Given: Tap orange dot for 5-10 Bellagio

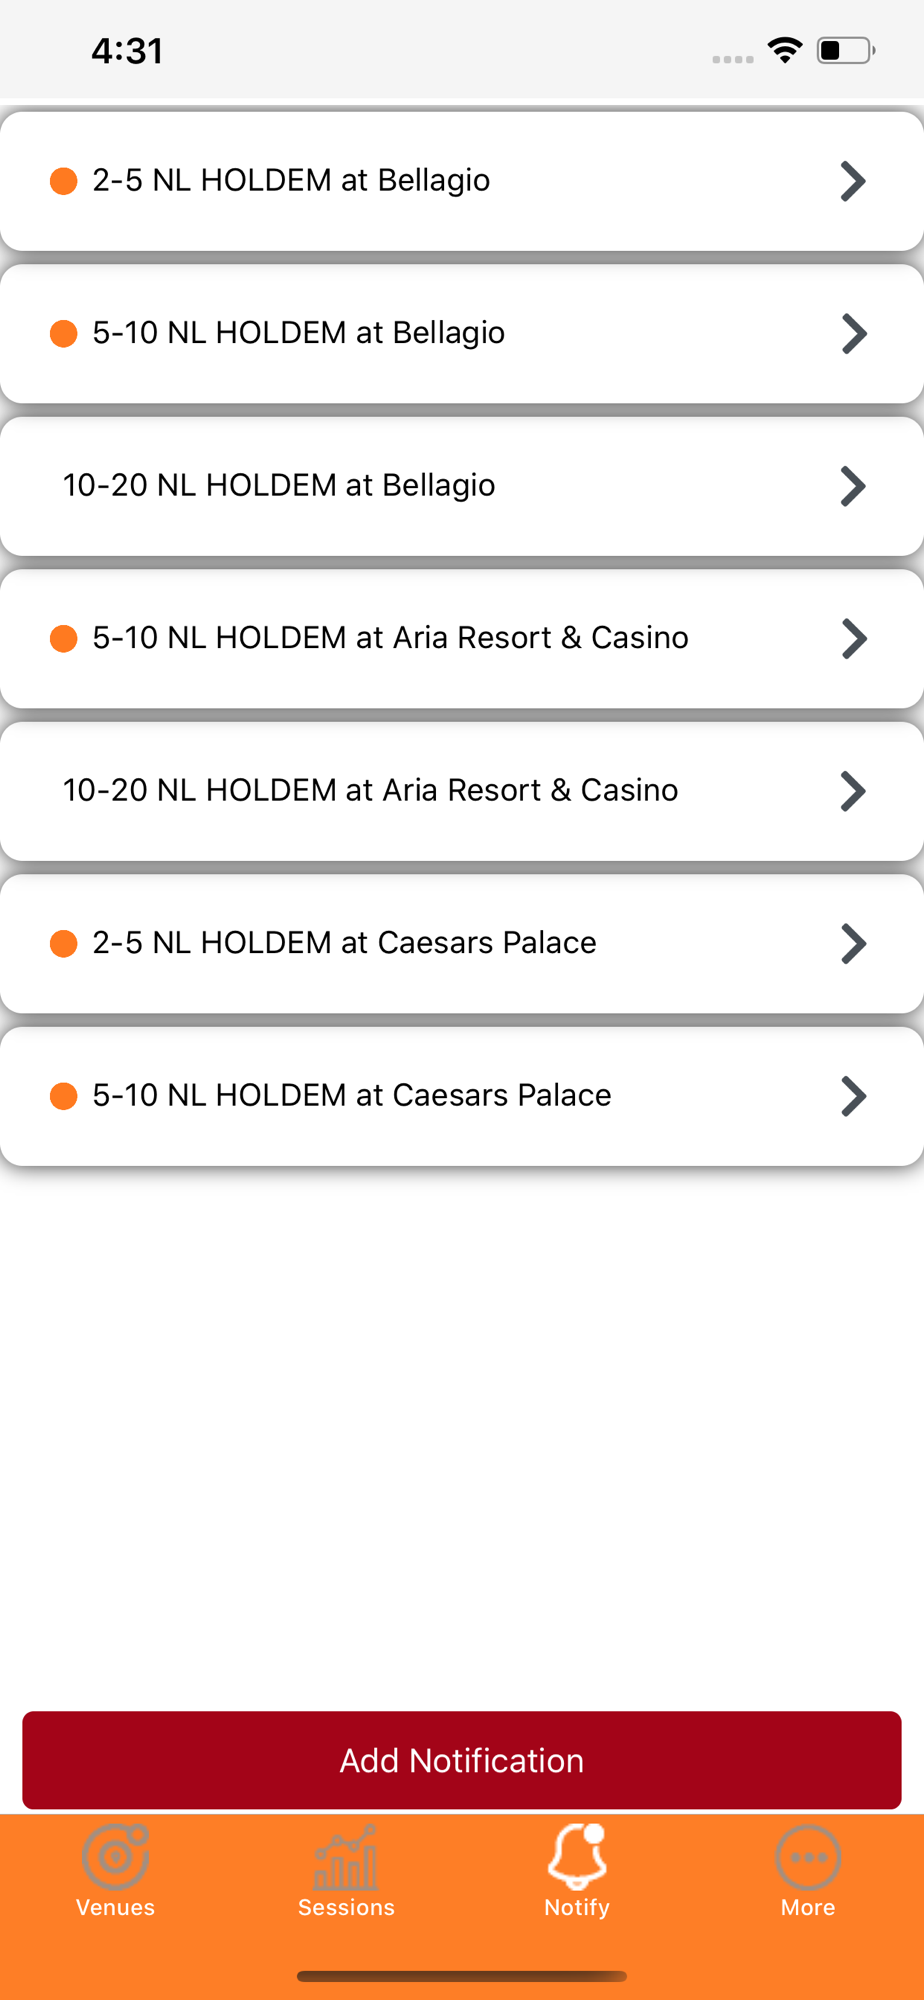Looking at the screenshot, I should [64, 333].
